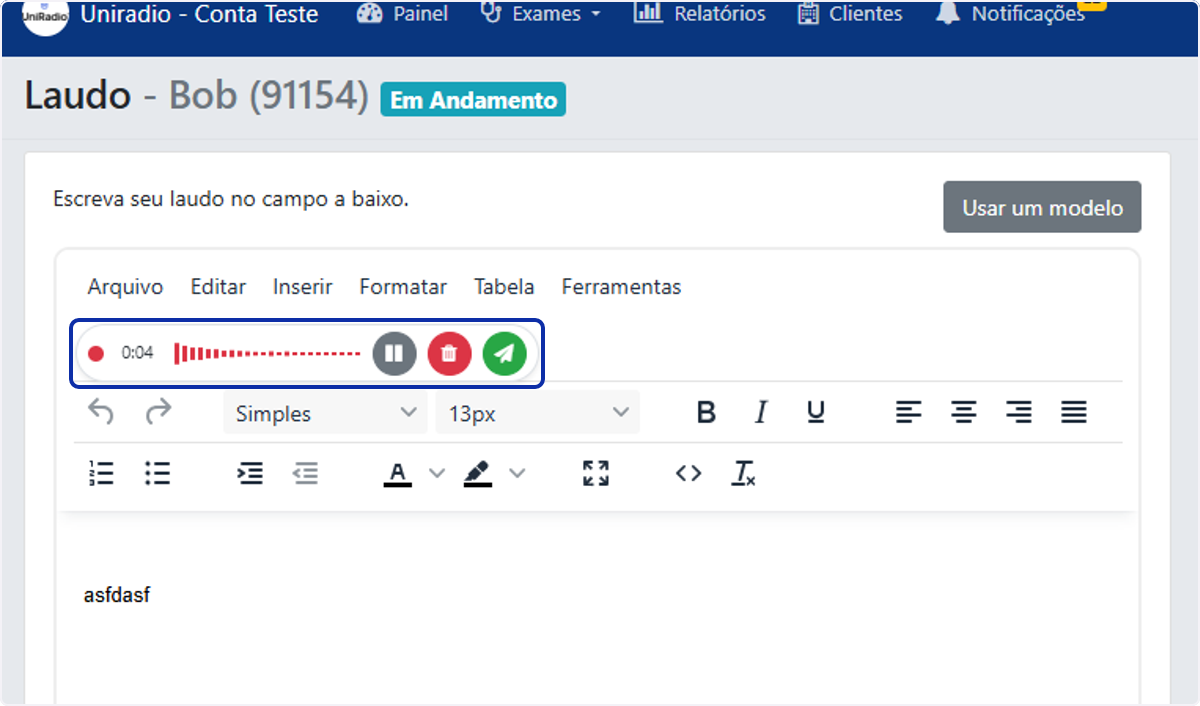Click into the text area containing asfdasf
The height and width of the screenshot is (706, 1200).
point(597,610)
